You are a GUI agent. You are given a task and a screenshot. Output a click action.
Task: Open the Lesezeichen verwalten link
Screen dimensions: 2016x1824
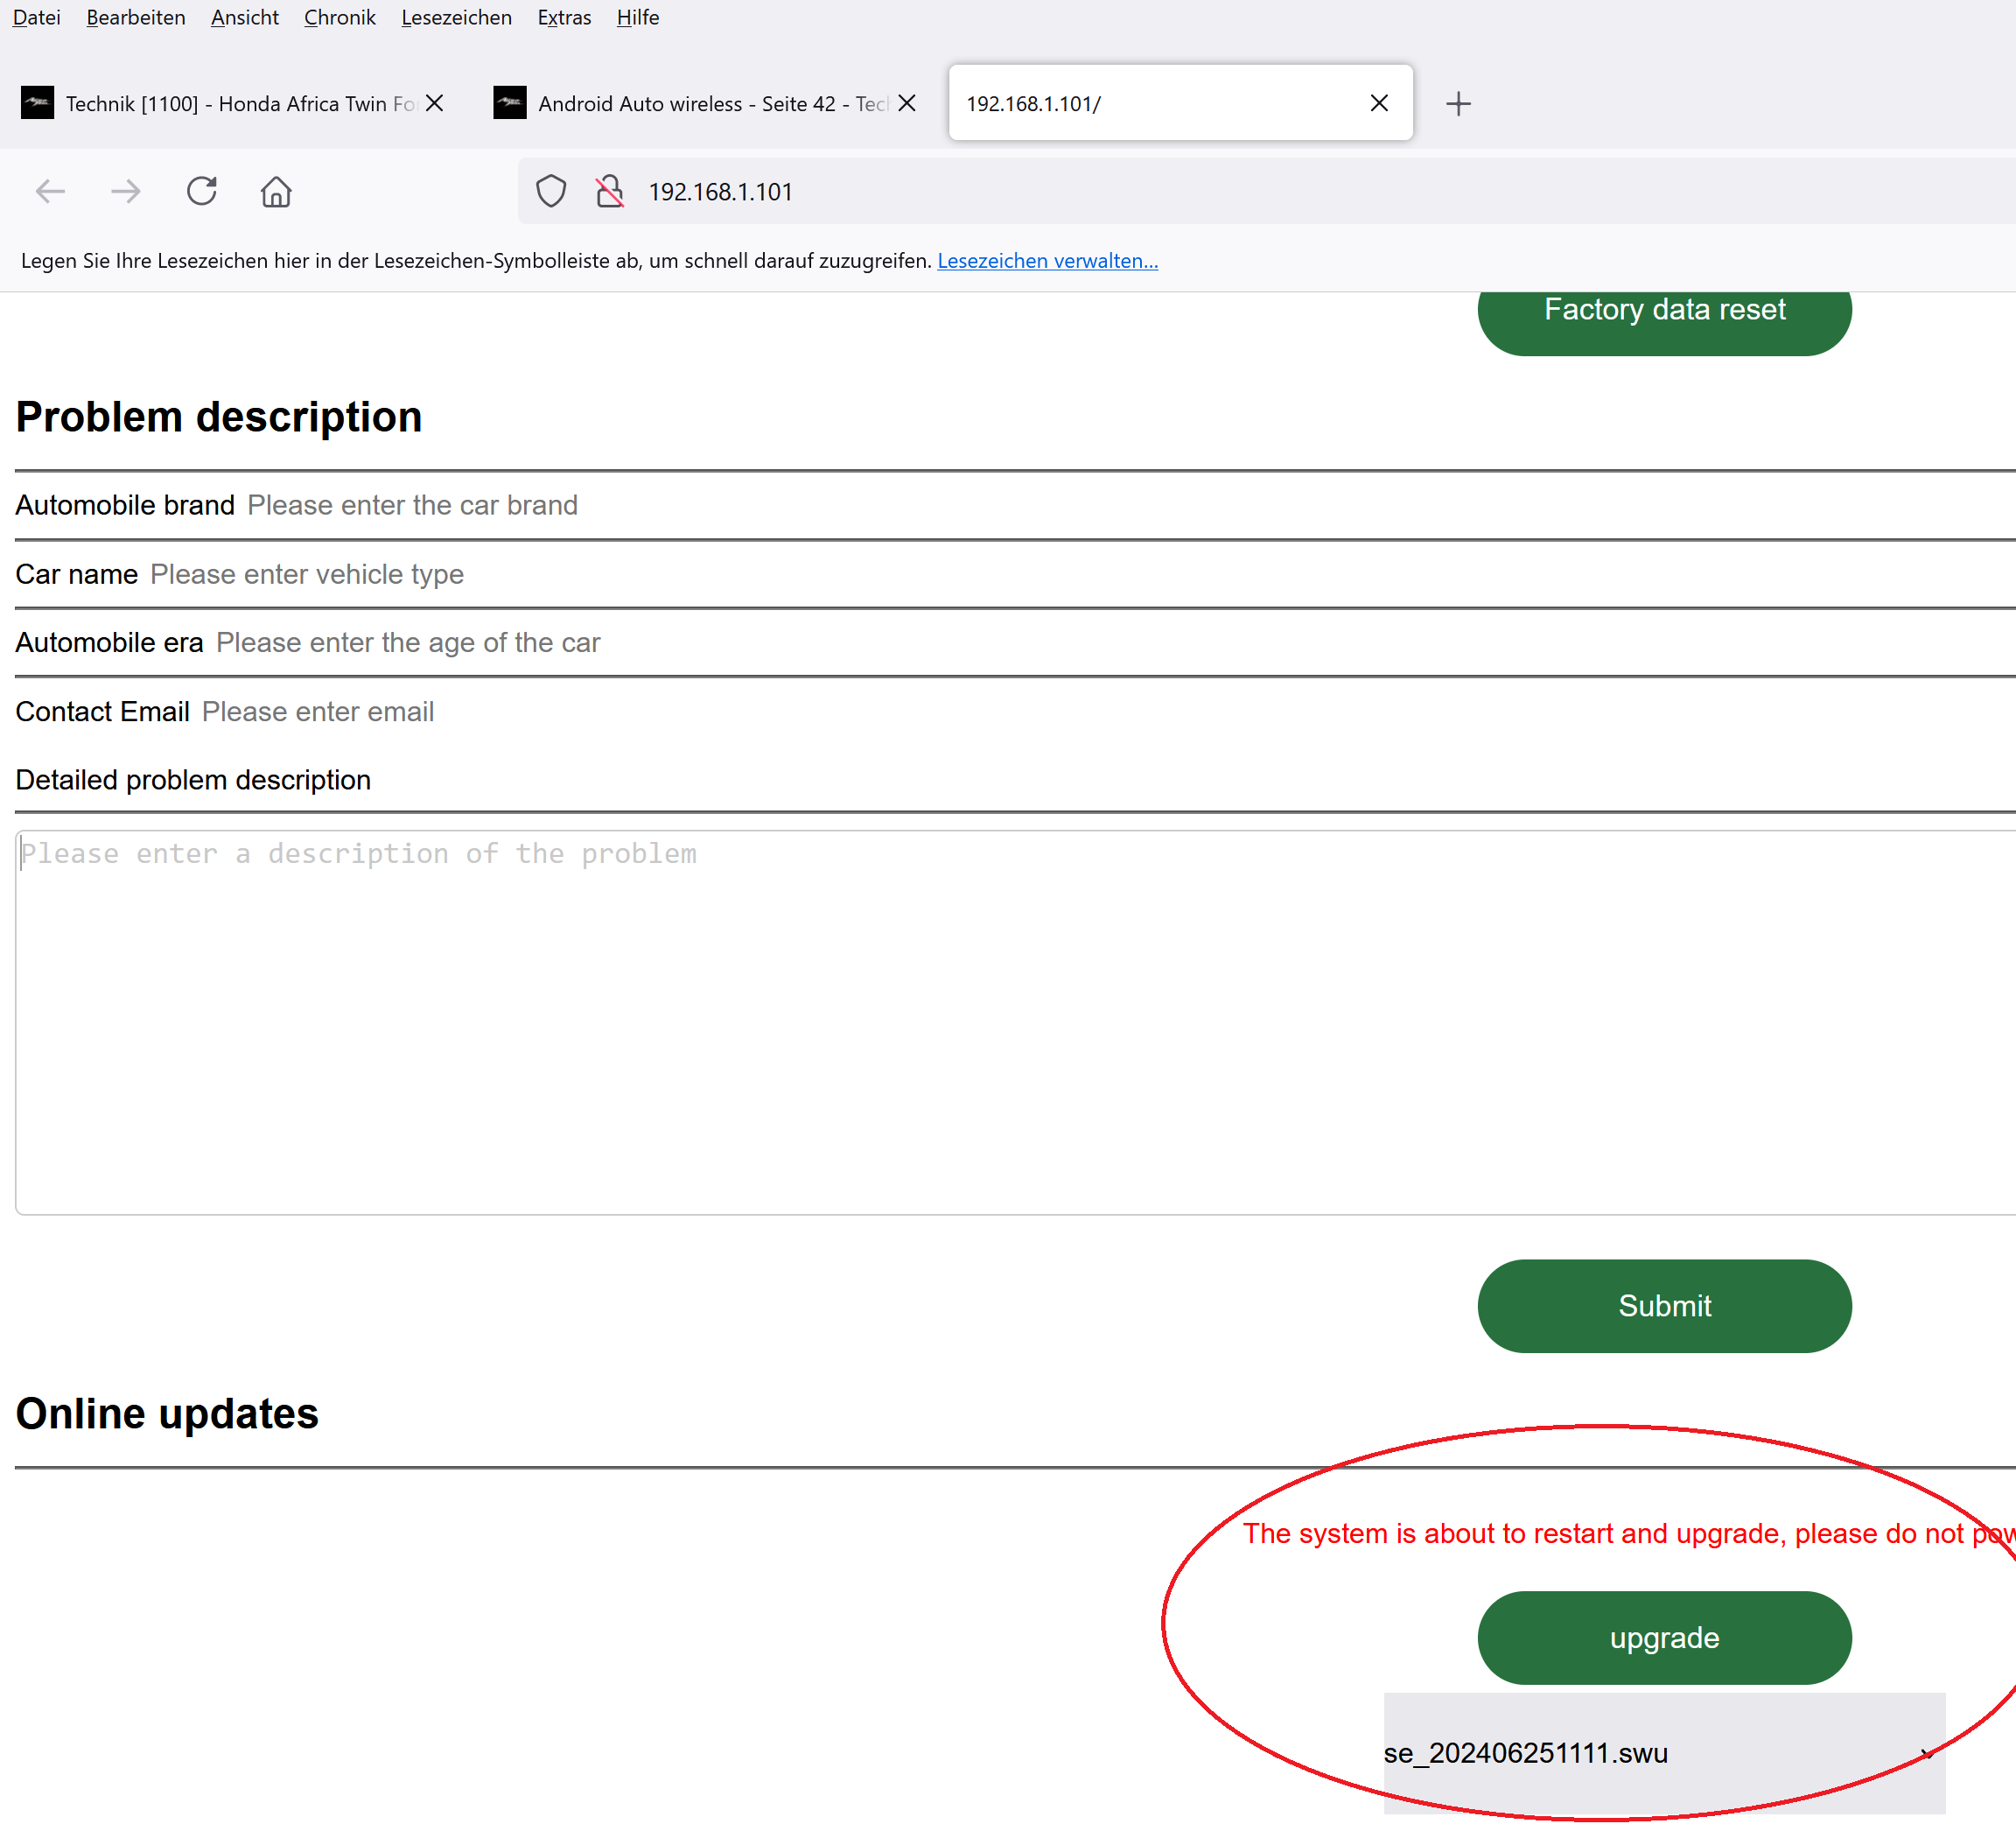pos(1047,260)
